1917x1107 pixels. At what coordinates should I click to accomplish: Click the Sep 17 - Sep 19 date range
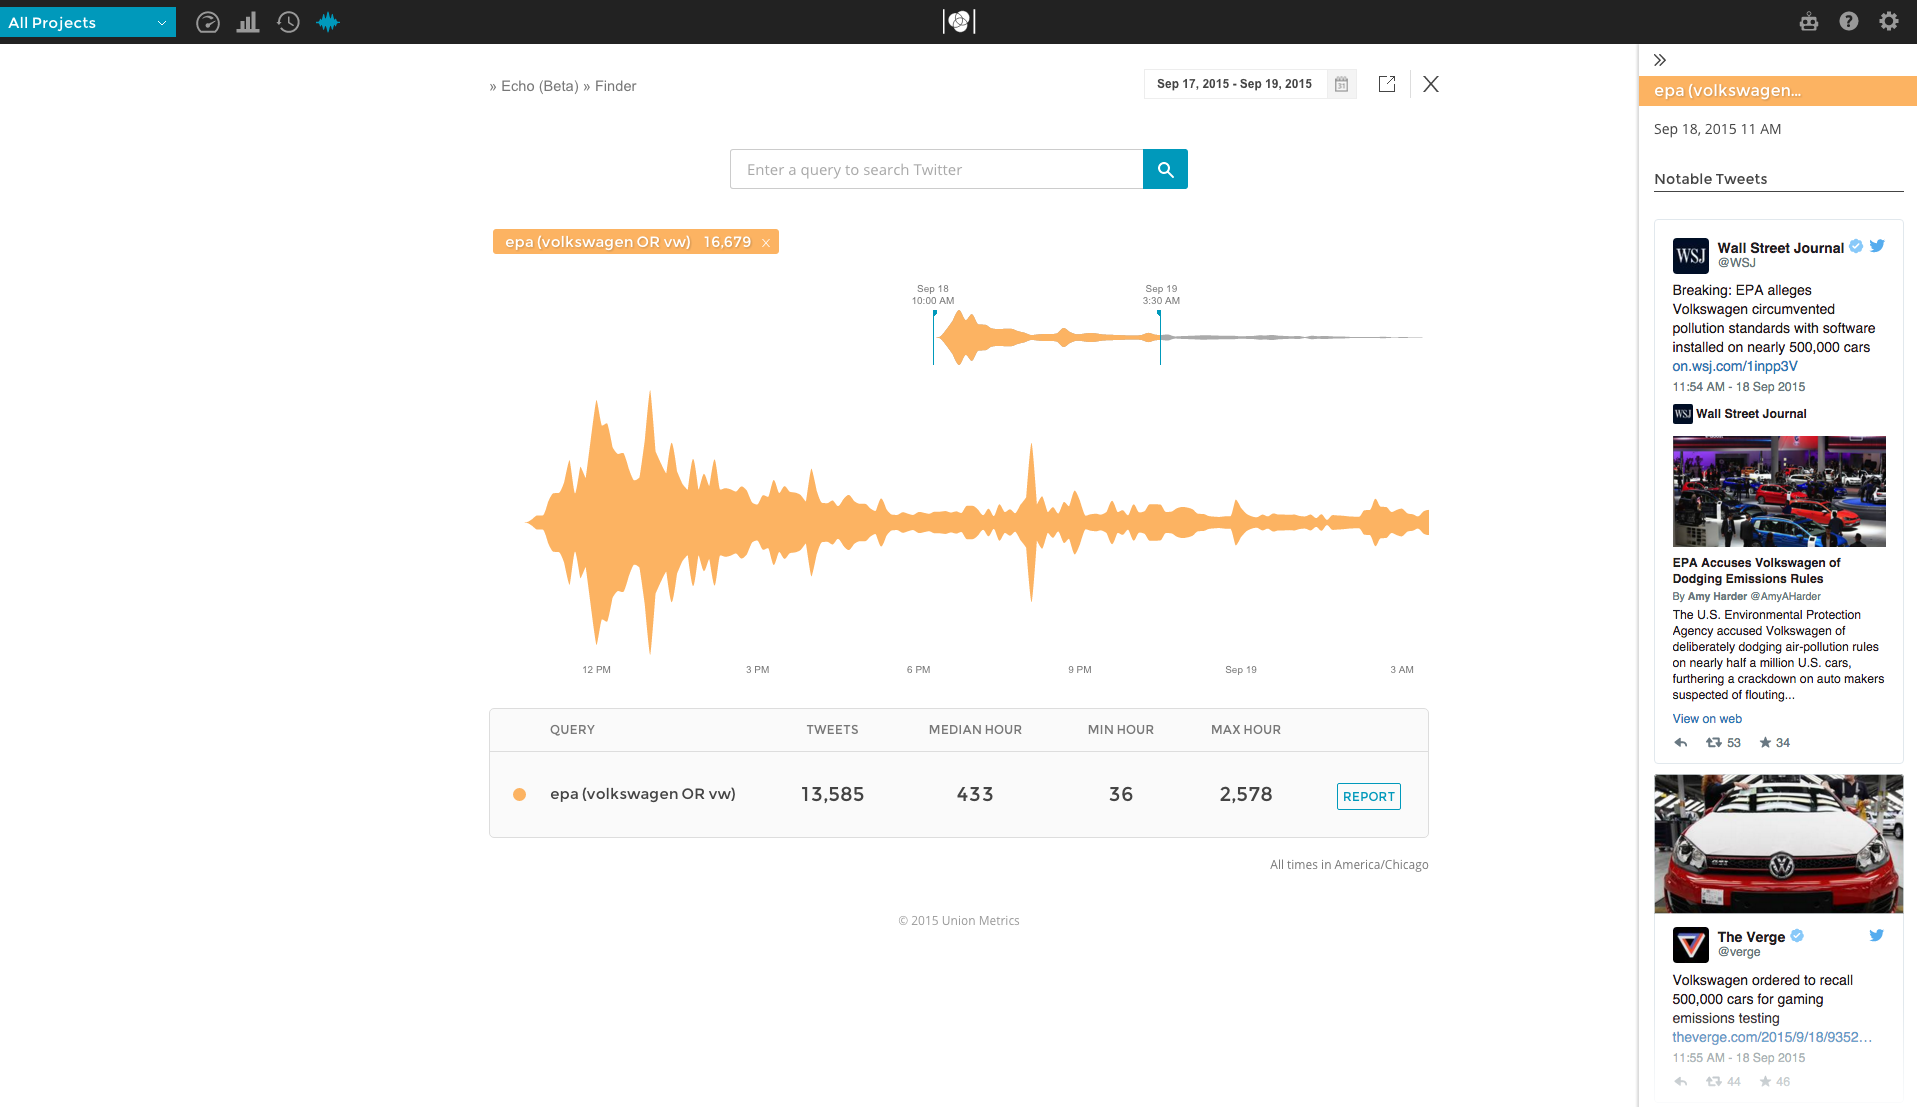(x=1234, y=84)
